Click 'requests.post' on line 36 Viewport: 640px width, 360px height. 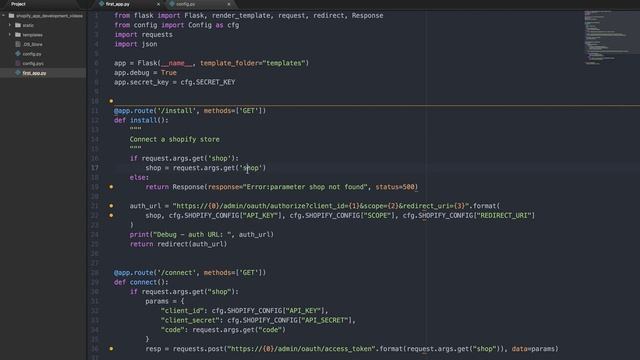[198, 349]
